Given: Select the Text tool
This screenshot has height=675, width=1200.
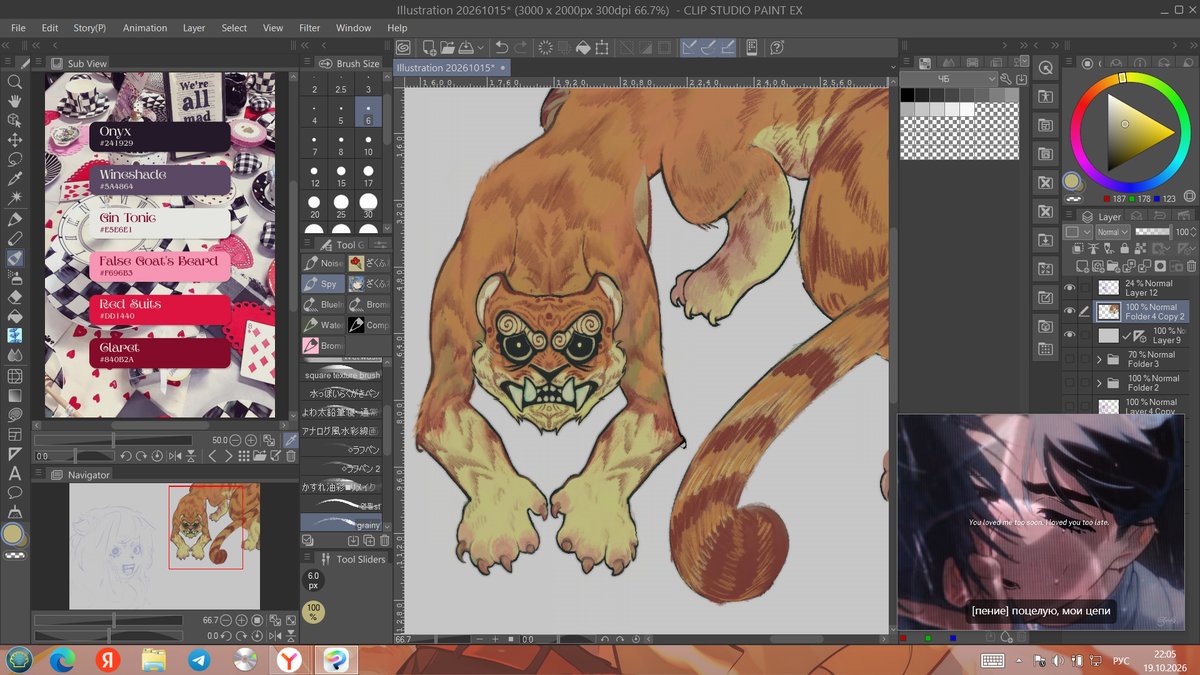Looking at the screenshot, I should [x=15, y=473].
